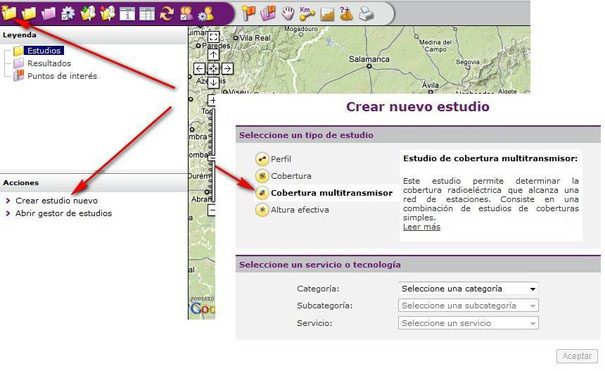Click the purple results folder toolbar icon
This screenshot has width=605, height=371.
pos(49,13)
